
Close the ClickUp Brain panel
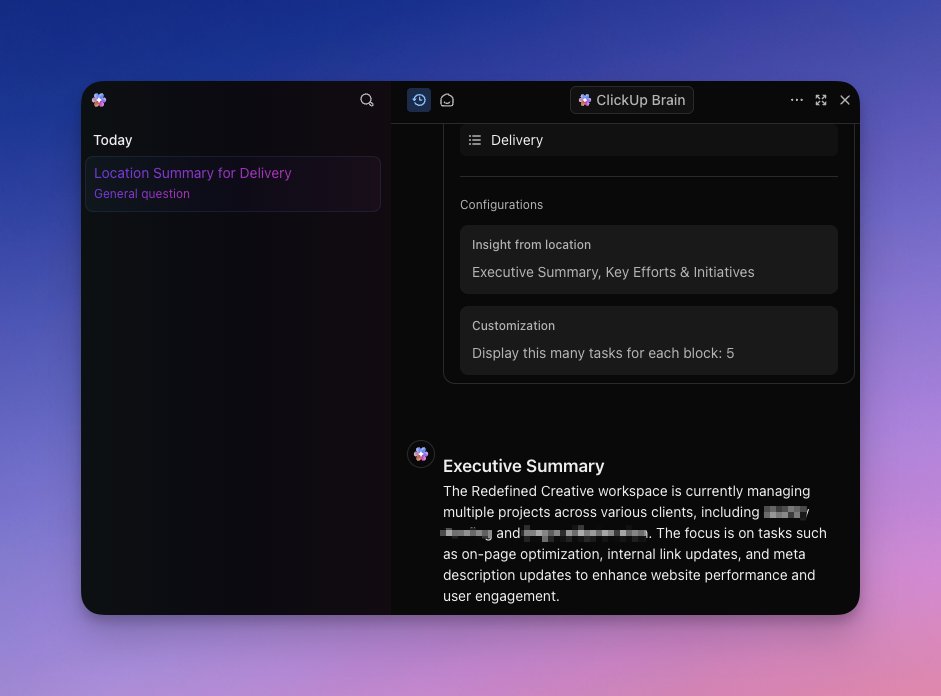[x=845, y=100]
